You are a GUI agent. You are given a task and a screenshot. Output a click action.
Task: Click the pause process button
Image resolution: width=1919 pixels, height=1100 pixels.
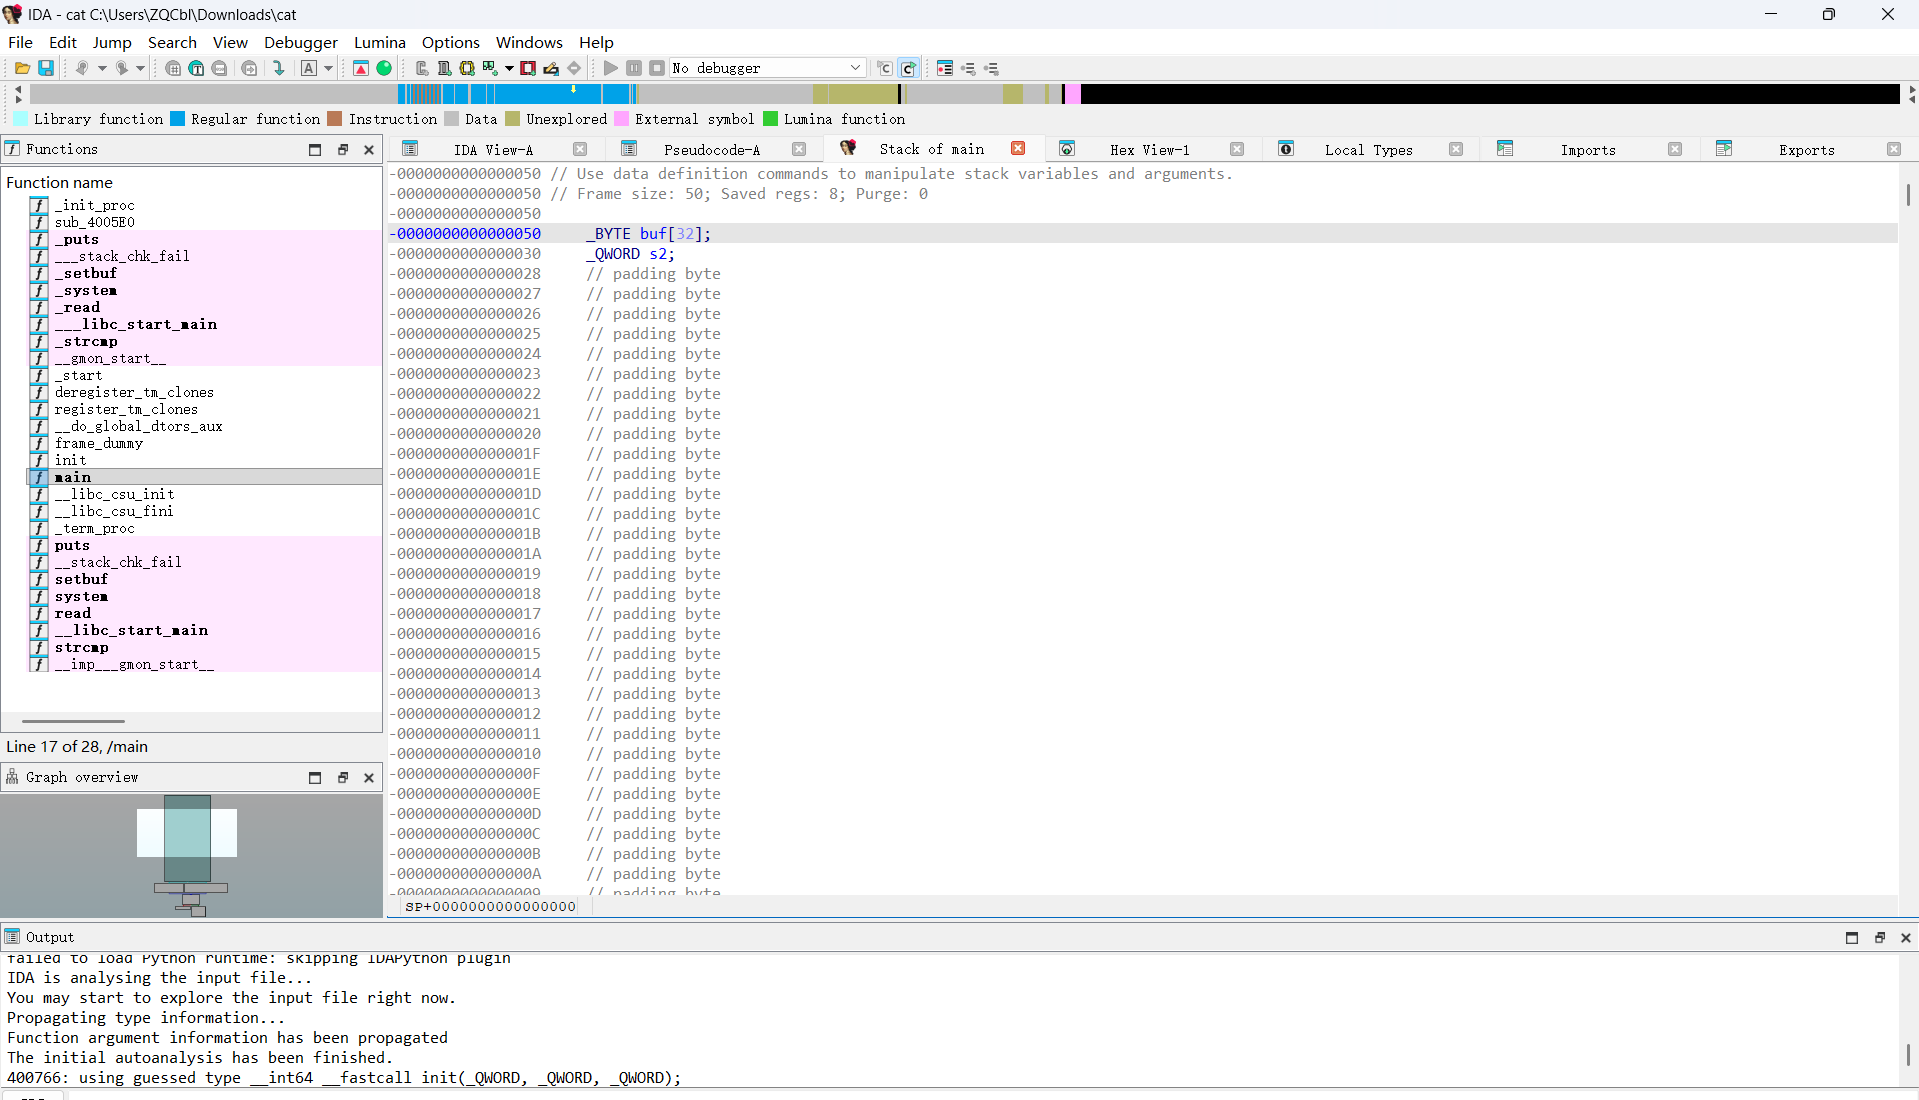634,68
